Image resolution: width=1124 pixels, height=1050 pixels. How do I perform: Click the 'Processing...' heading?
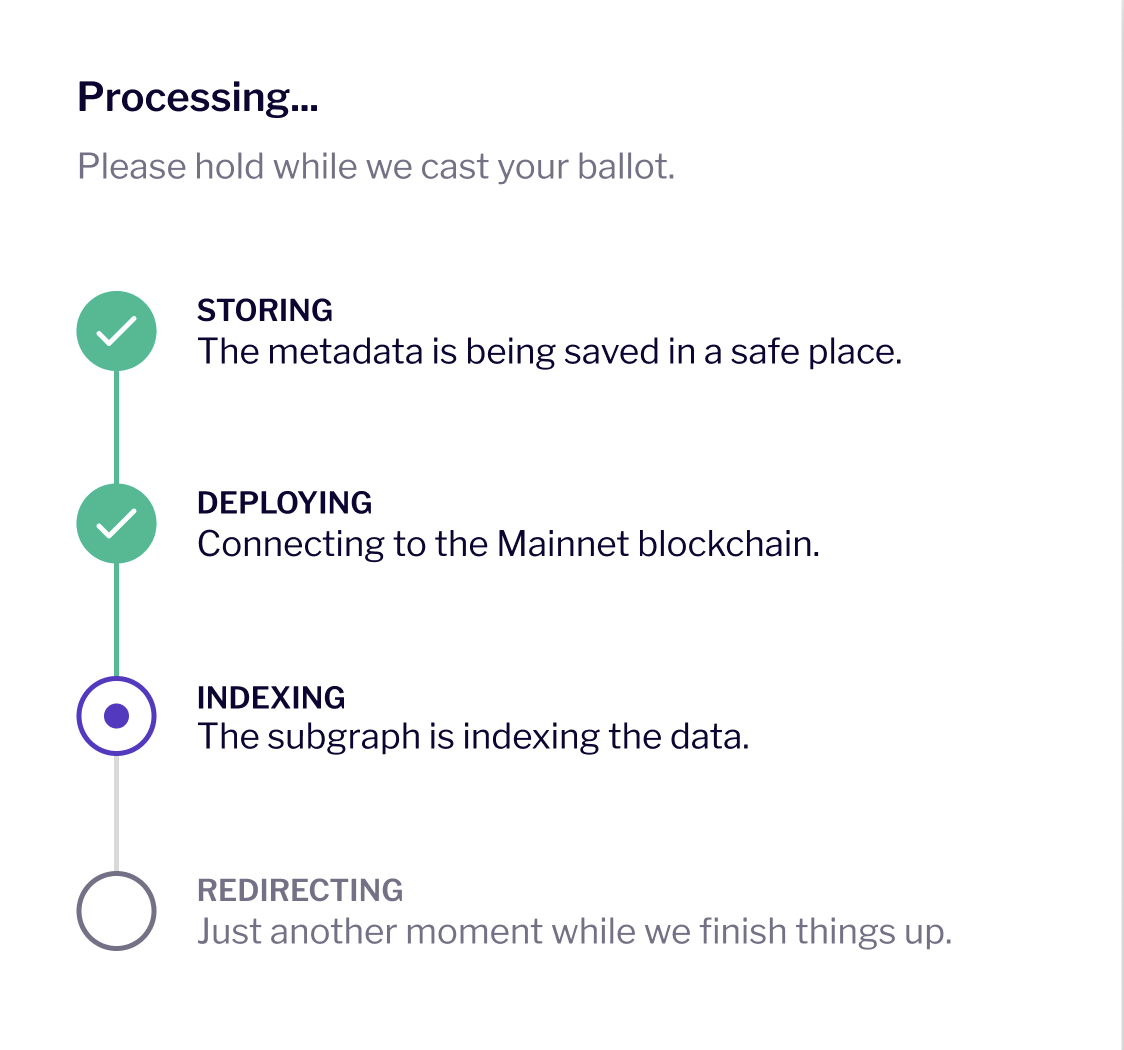coord(198,97)
